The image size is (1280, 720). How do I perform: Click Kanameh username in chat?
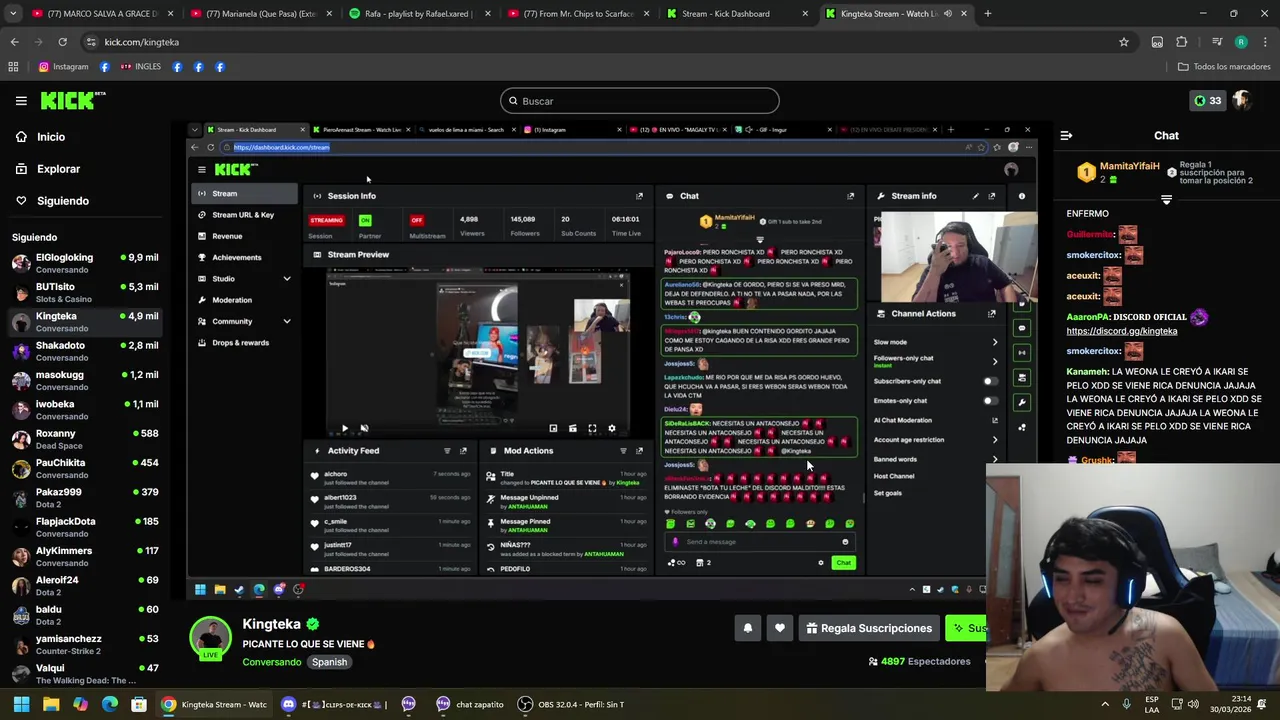[1087, 372]
